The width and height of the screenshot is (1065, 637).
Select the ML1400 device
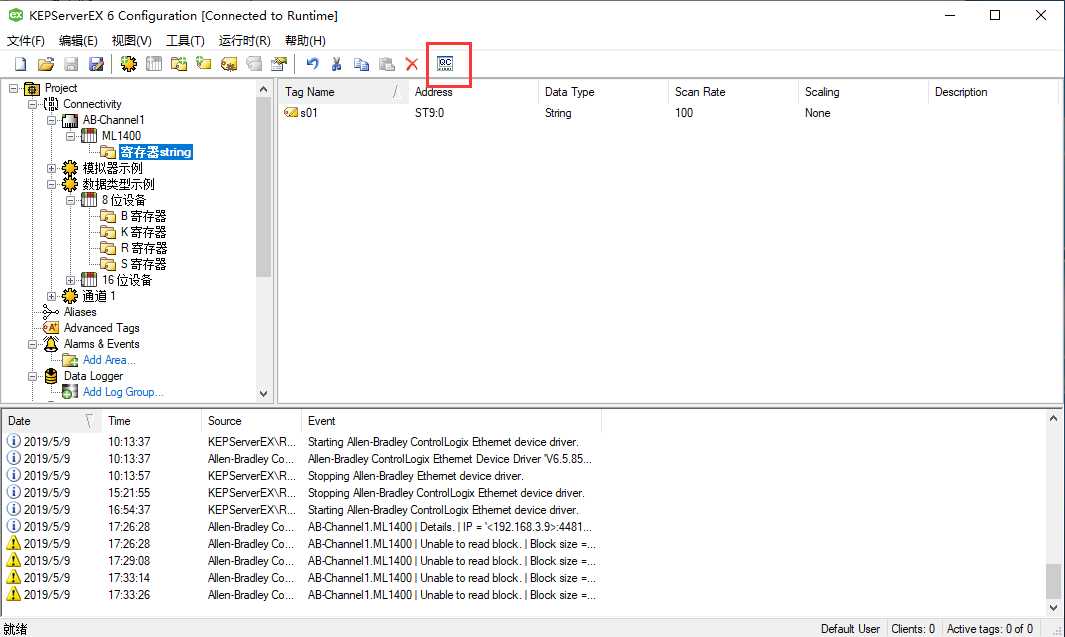tap(122, 136)
